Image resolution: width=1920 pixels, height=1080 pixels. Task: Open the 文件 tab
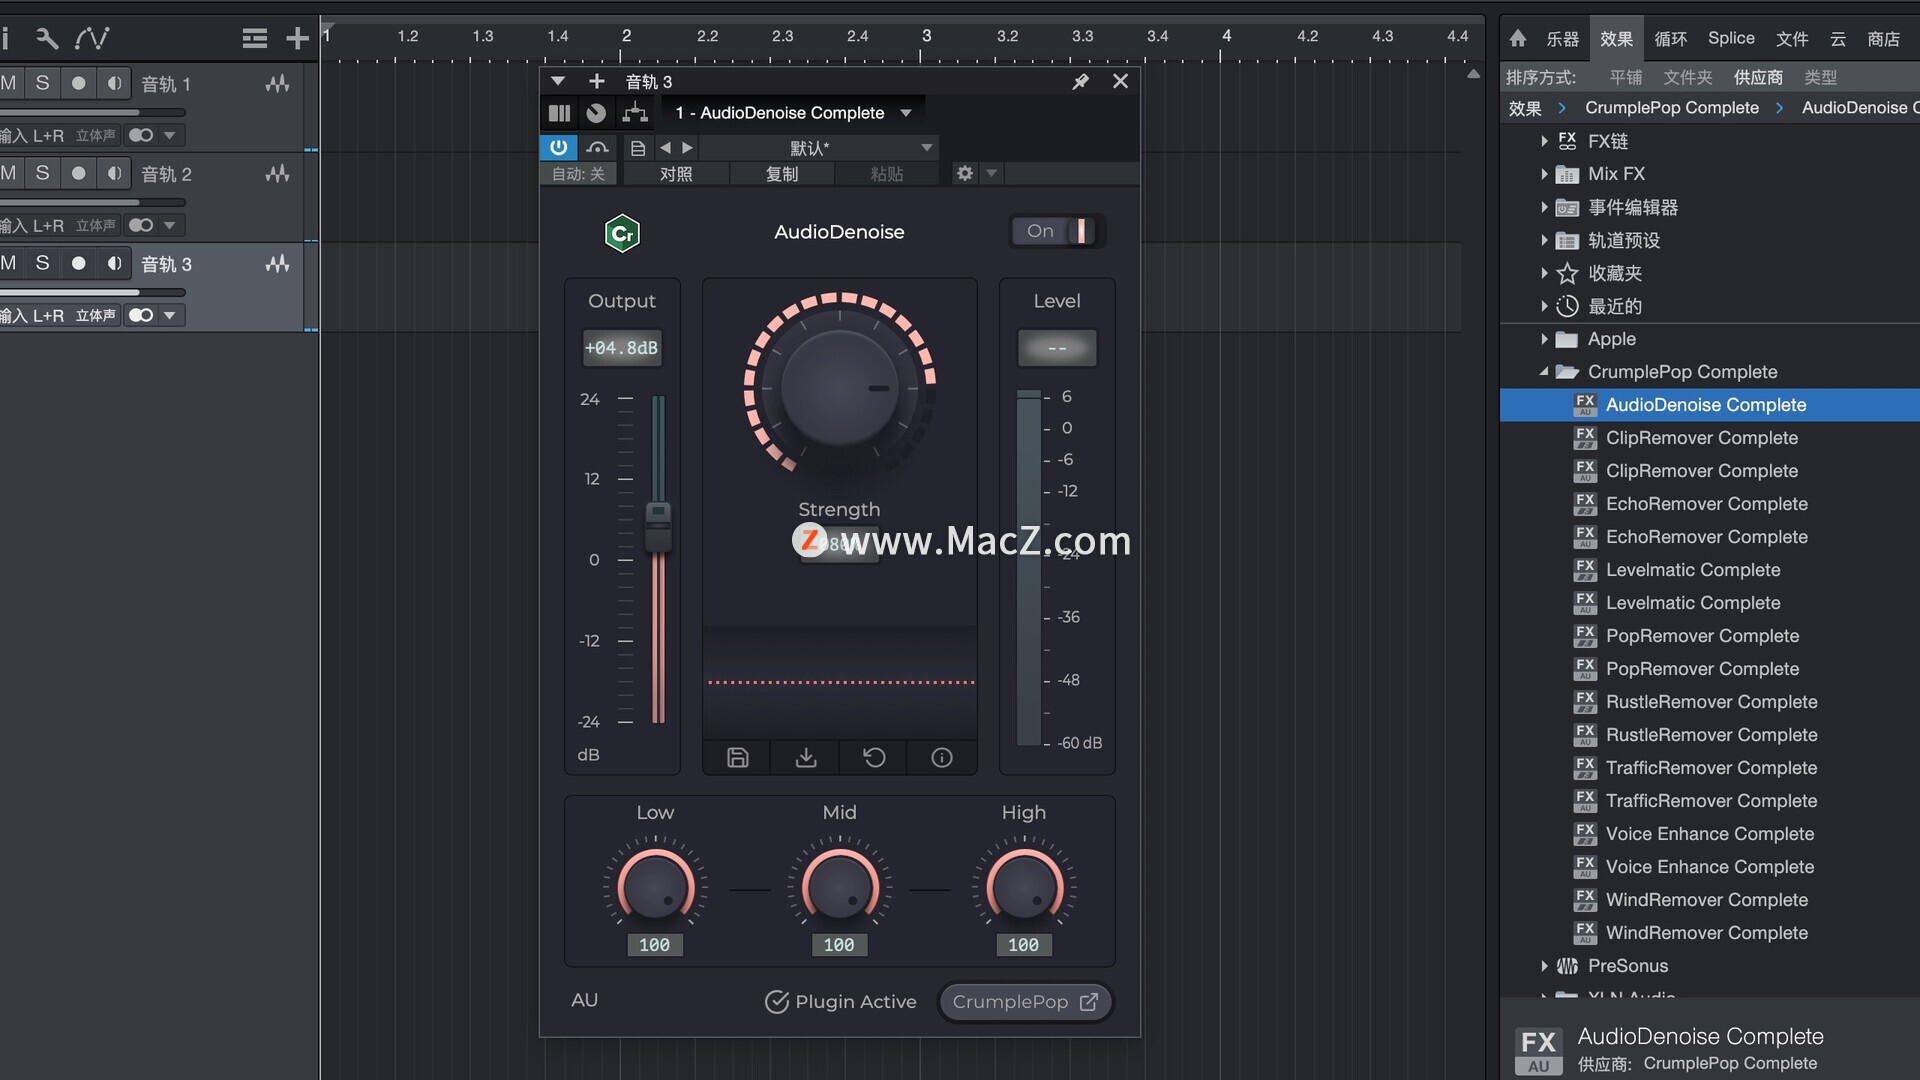[x=1792, y=39]
